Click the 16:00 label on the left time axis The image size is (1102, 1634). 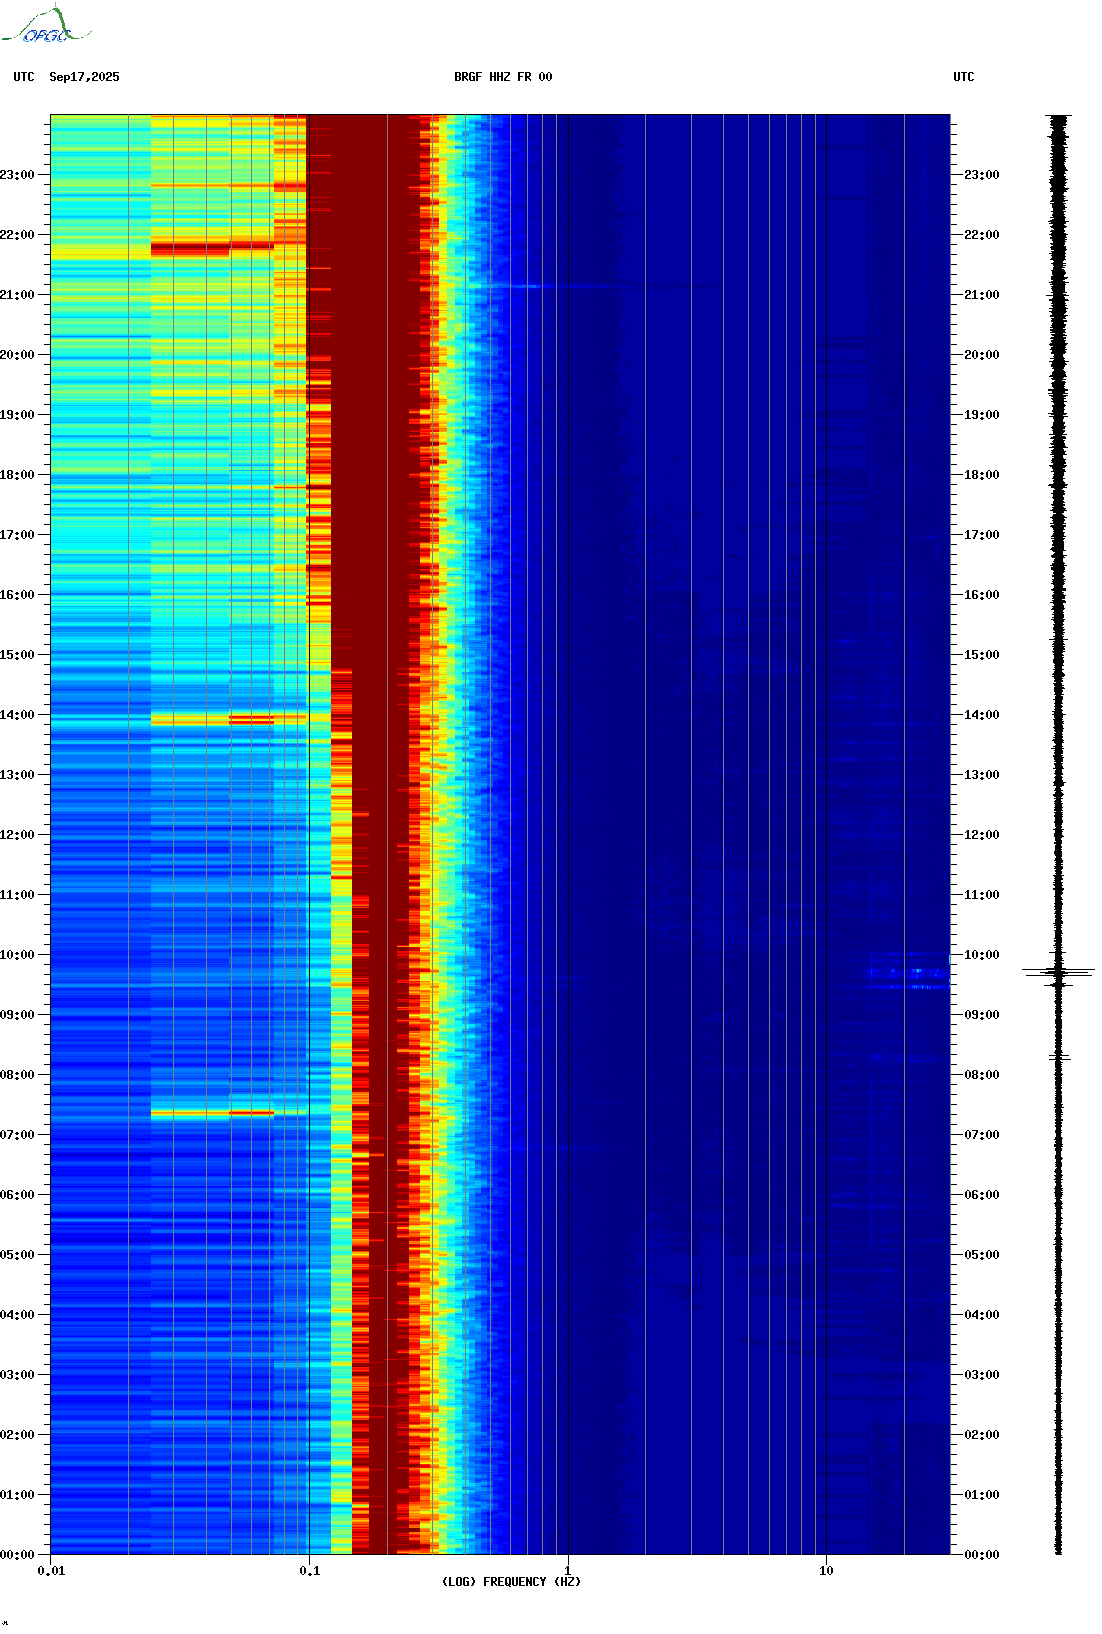(17, 595)
